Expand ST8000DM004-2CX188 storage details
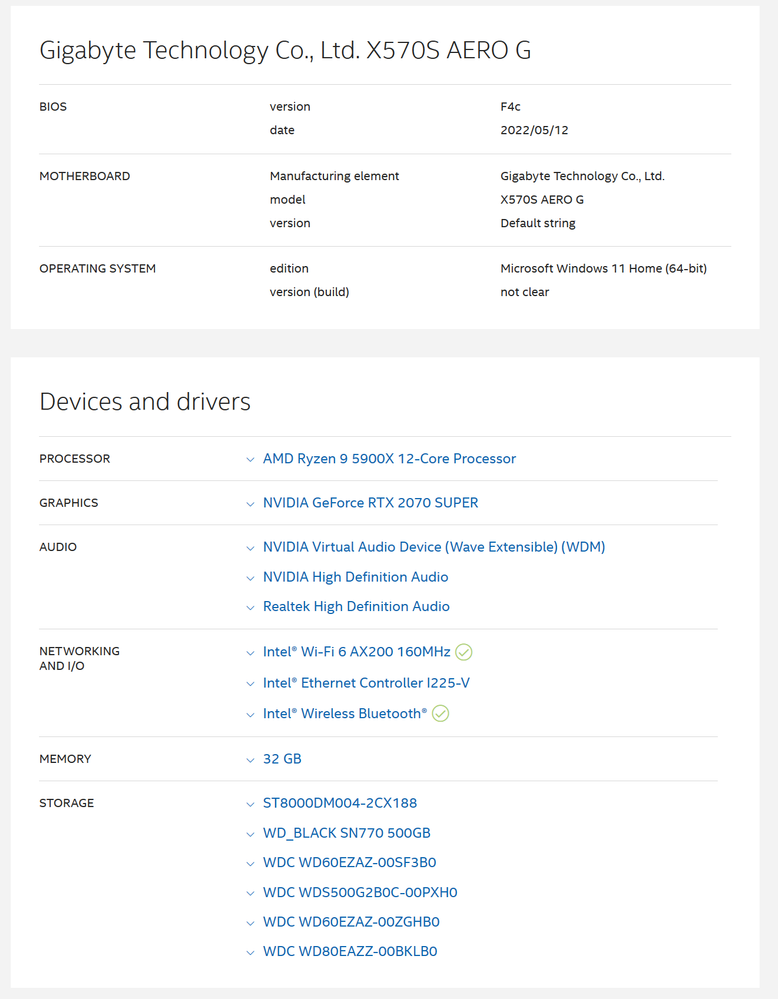 (x=250, y=803)
